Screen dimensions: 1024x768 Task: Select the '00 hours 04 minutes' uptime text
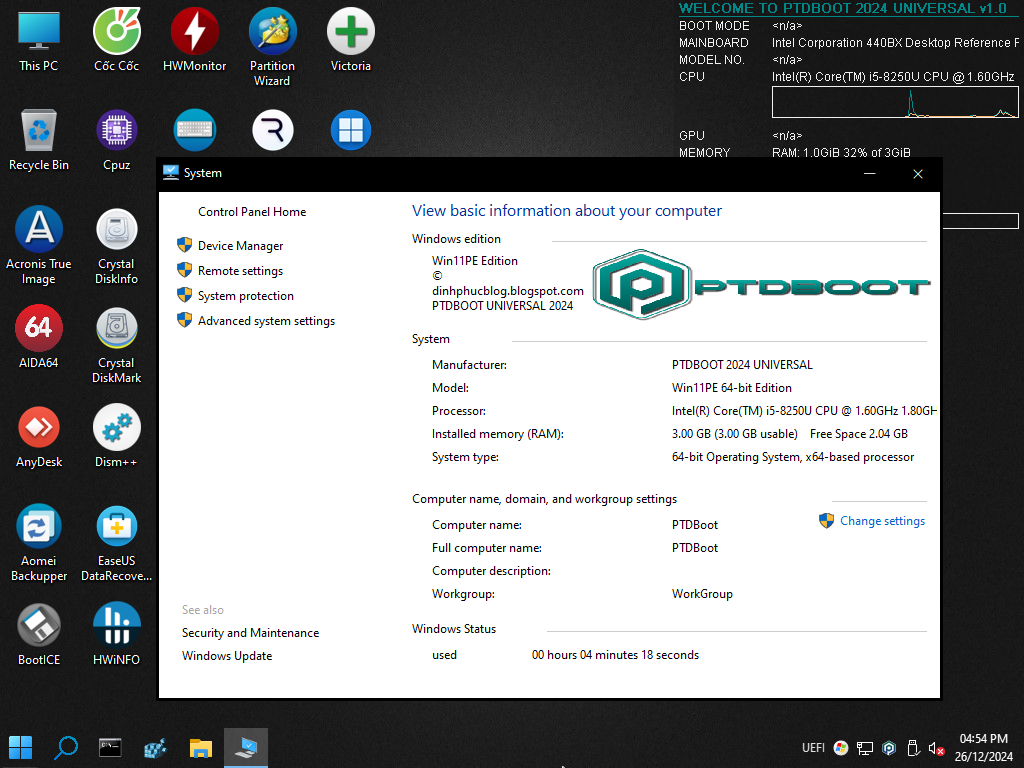coord(615,654)
